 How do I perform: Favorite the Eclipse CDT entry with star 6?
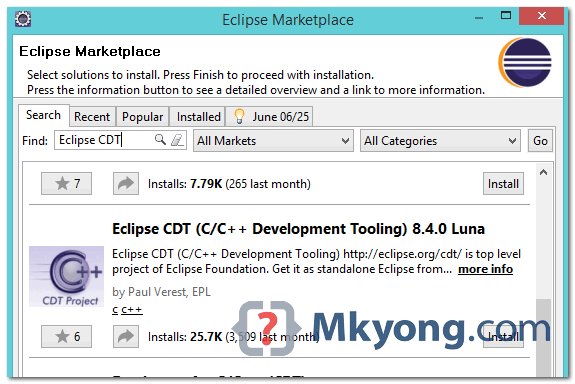(66, 336)
